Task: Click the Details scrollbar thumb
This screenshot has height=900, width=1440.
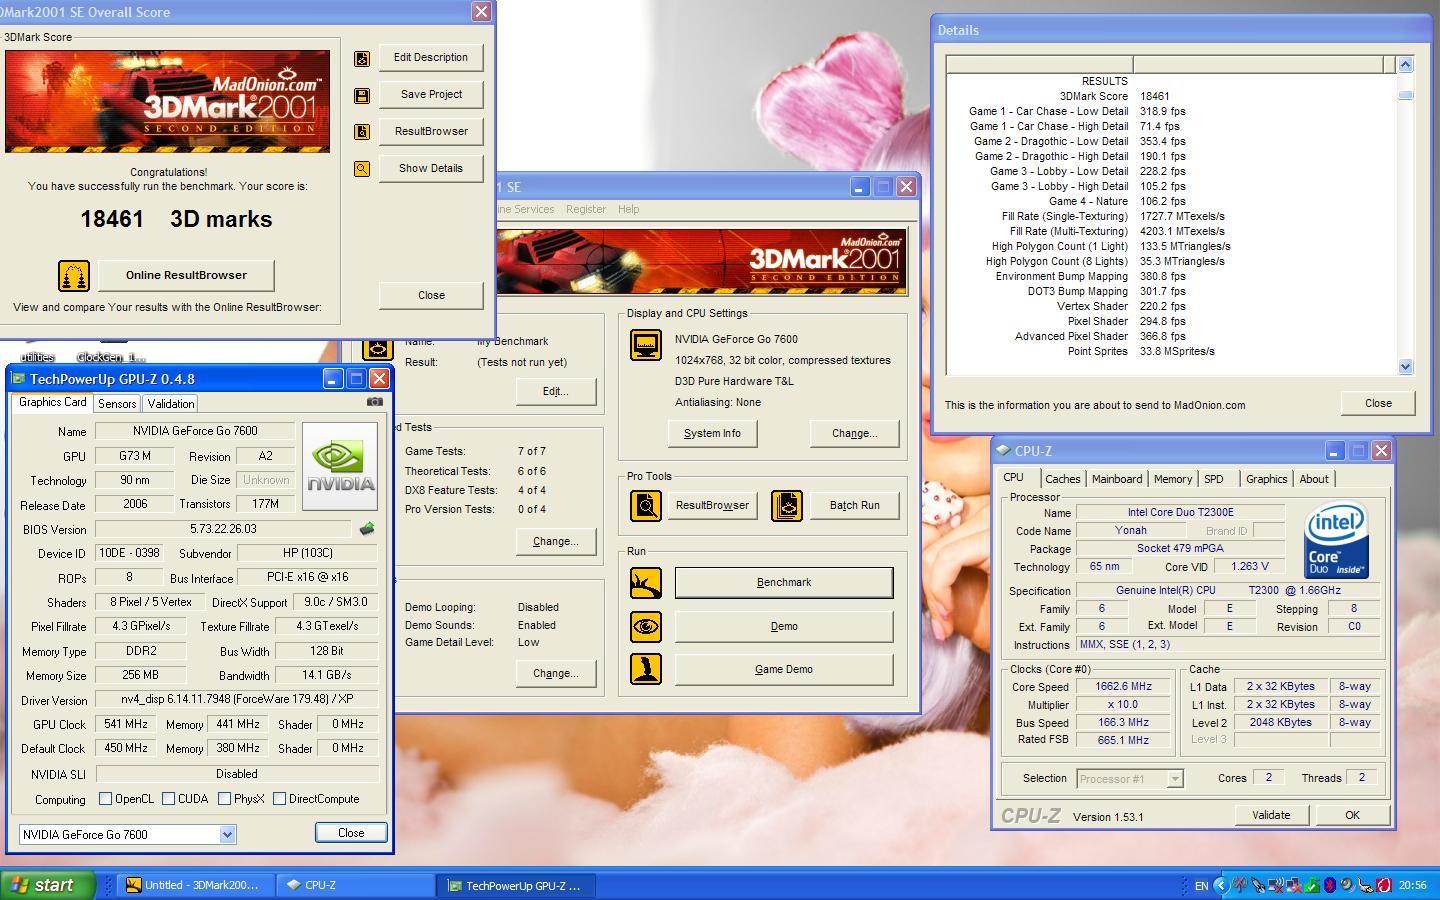Action: point(1405,95)
